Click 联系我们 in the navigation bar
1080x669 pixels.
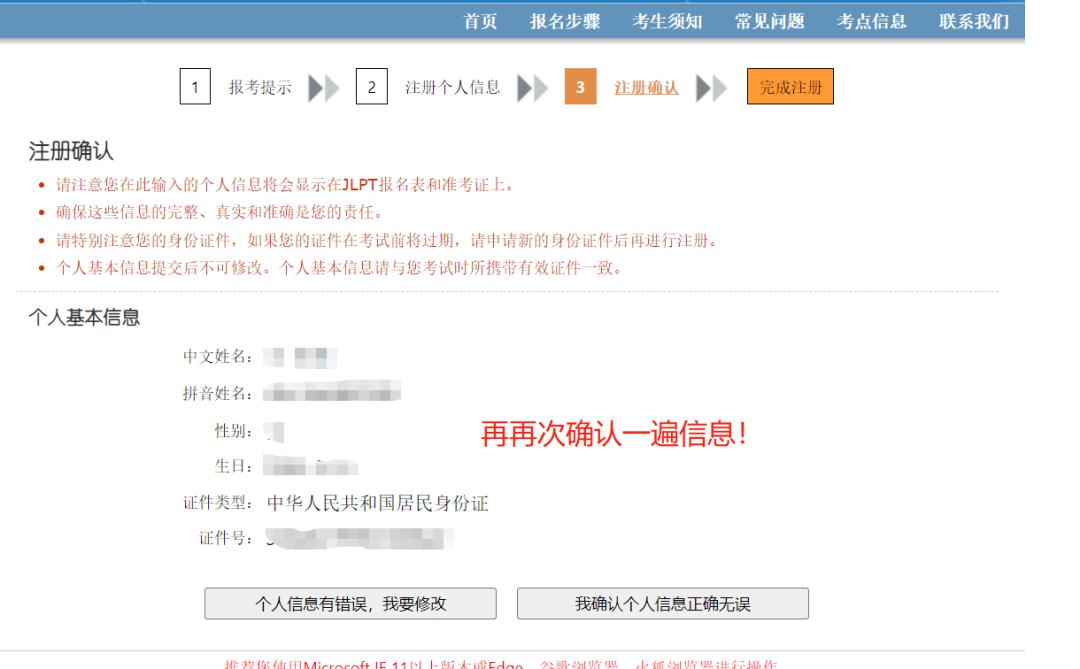[x=974, y=21]
